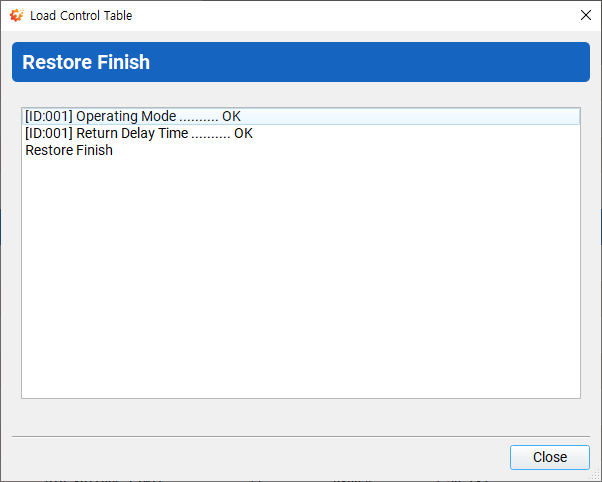
Task: Click the resize grip in the dialog corner
Action: pos(595,475)
